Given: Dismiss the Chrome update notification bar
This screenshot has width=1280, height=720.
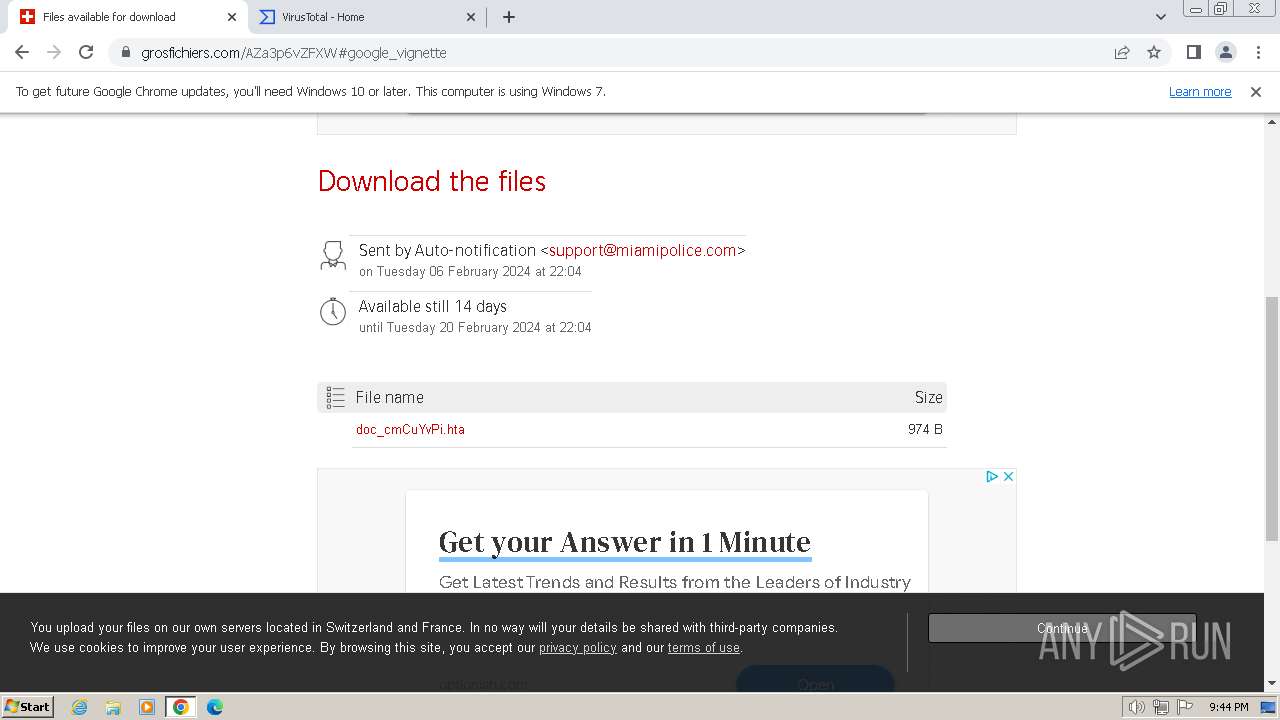Looking at the screenshot, I should (1256, 91).
